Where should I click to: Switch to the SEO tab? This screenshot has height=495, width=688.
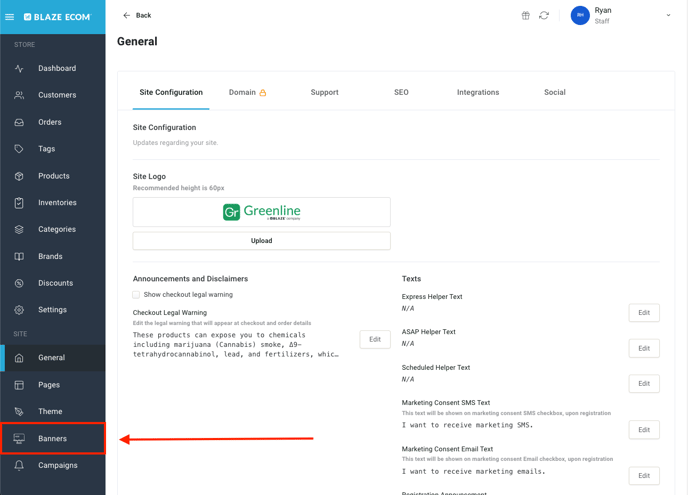401,92
